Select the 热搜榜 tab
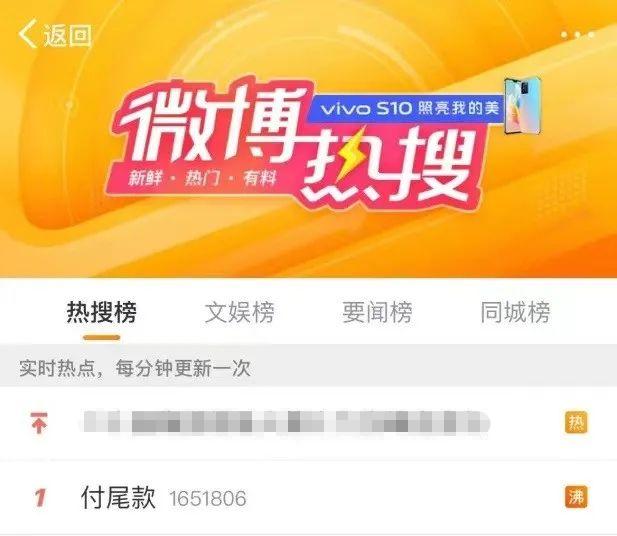 102,312
